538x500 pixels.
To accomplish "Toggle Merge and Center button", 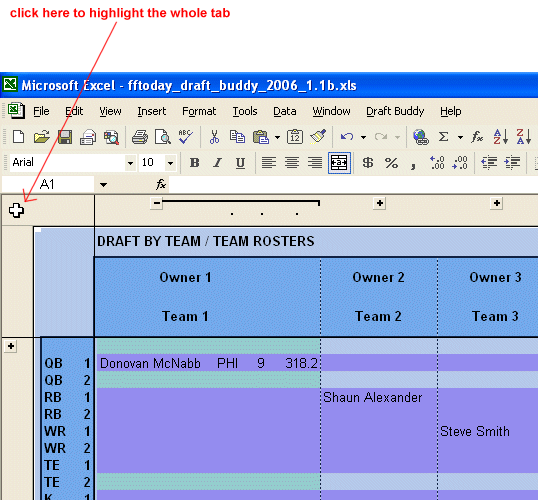I will click(x=339, y=163).
